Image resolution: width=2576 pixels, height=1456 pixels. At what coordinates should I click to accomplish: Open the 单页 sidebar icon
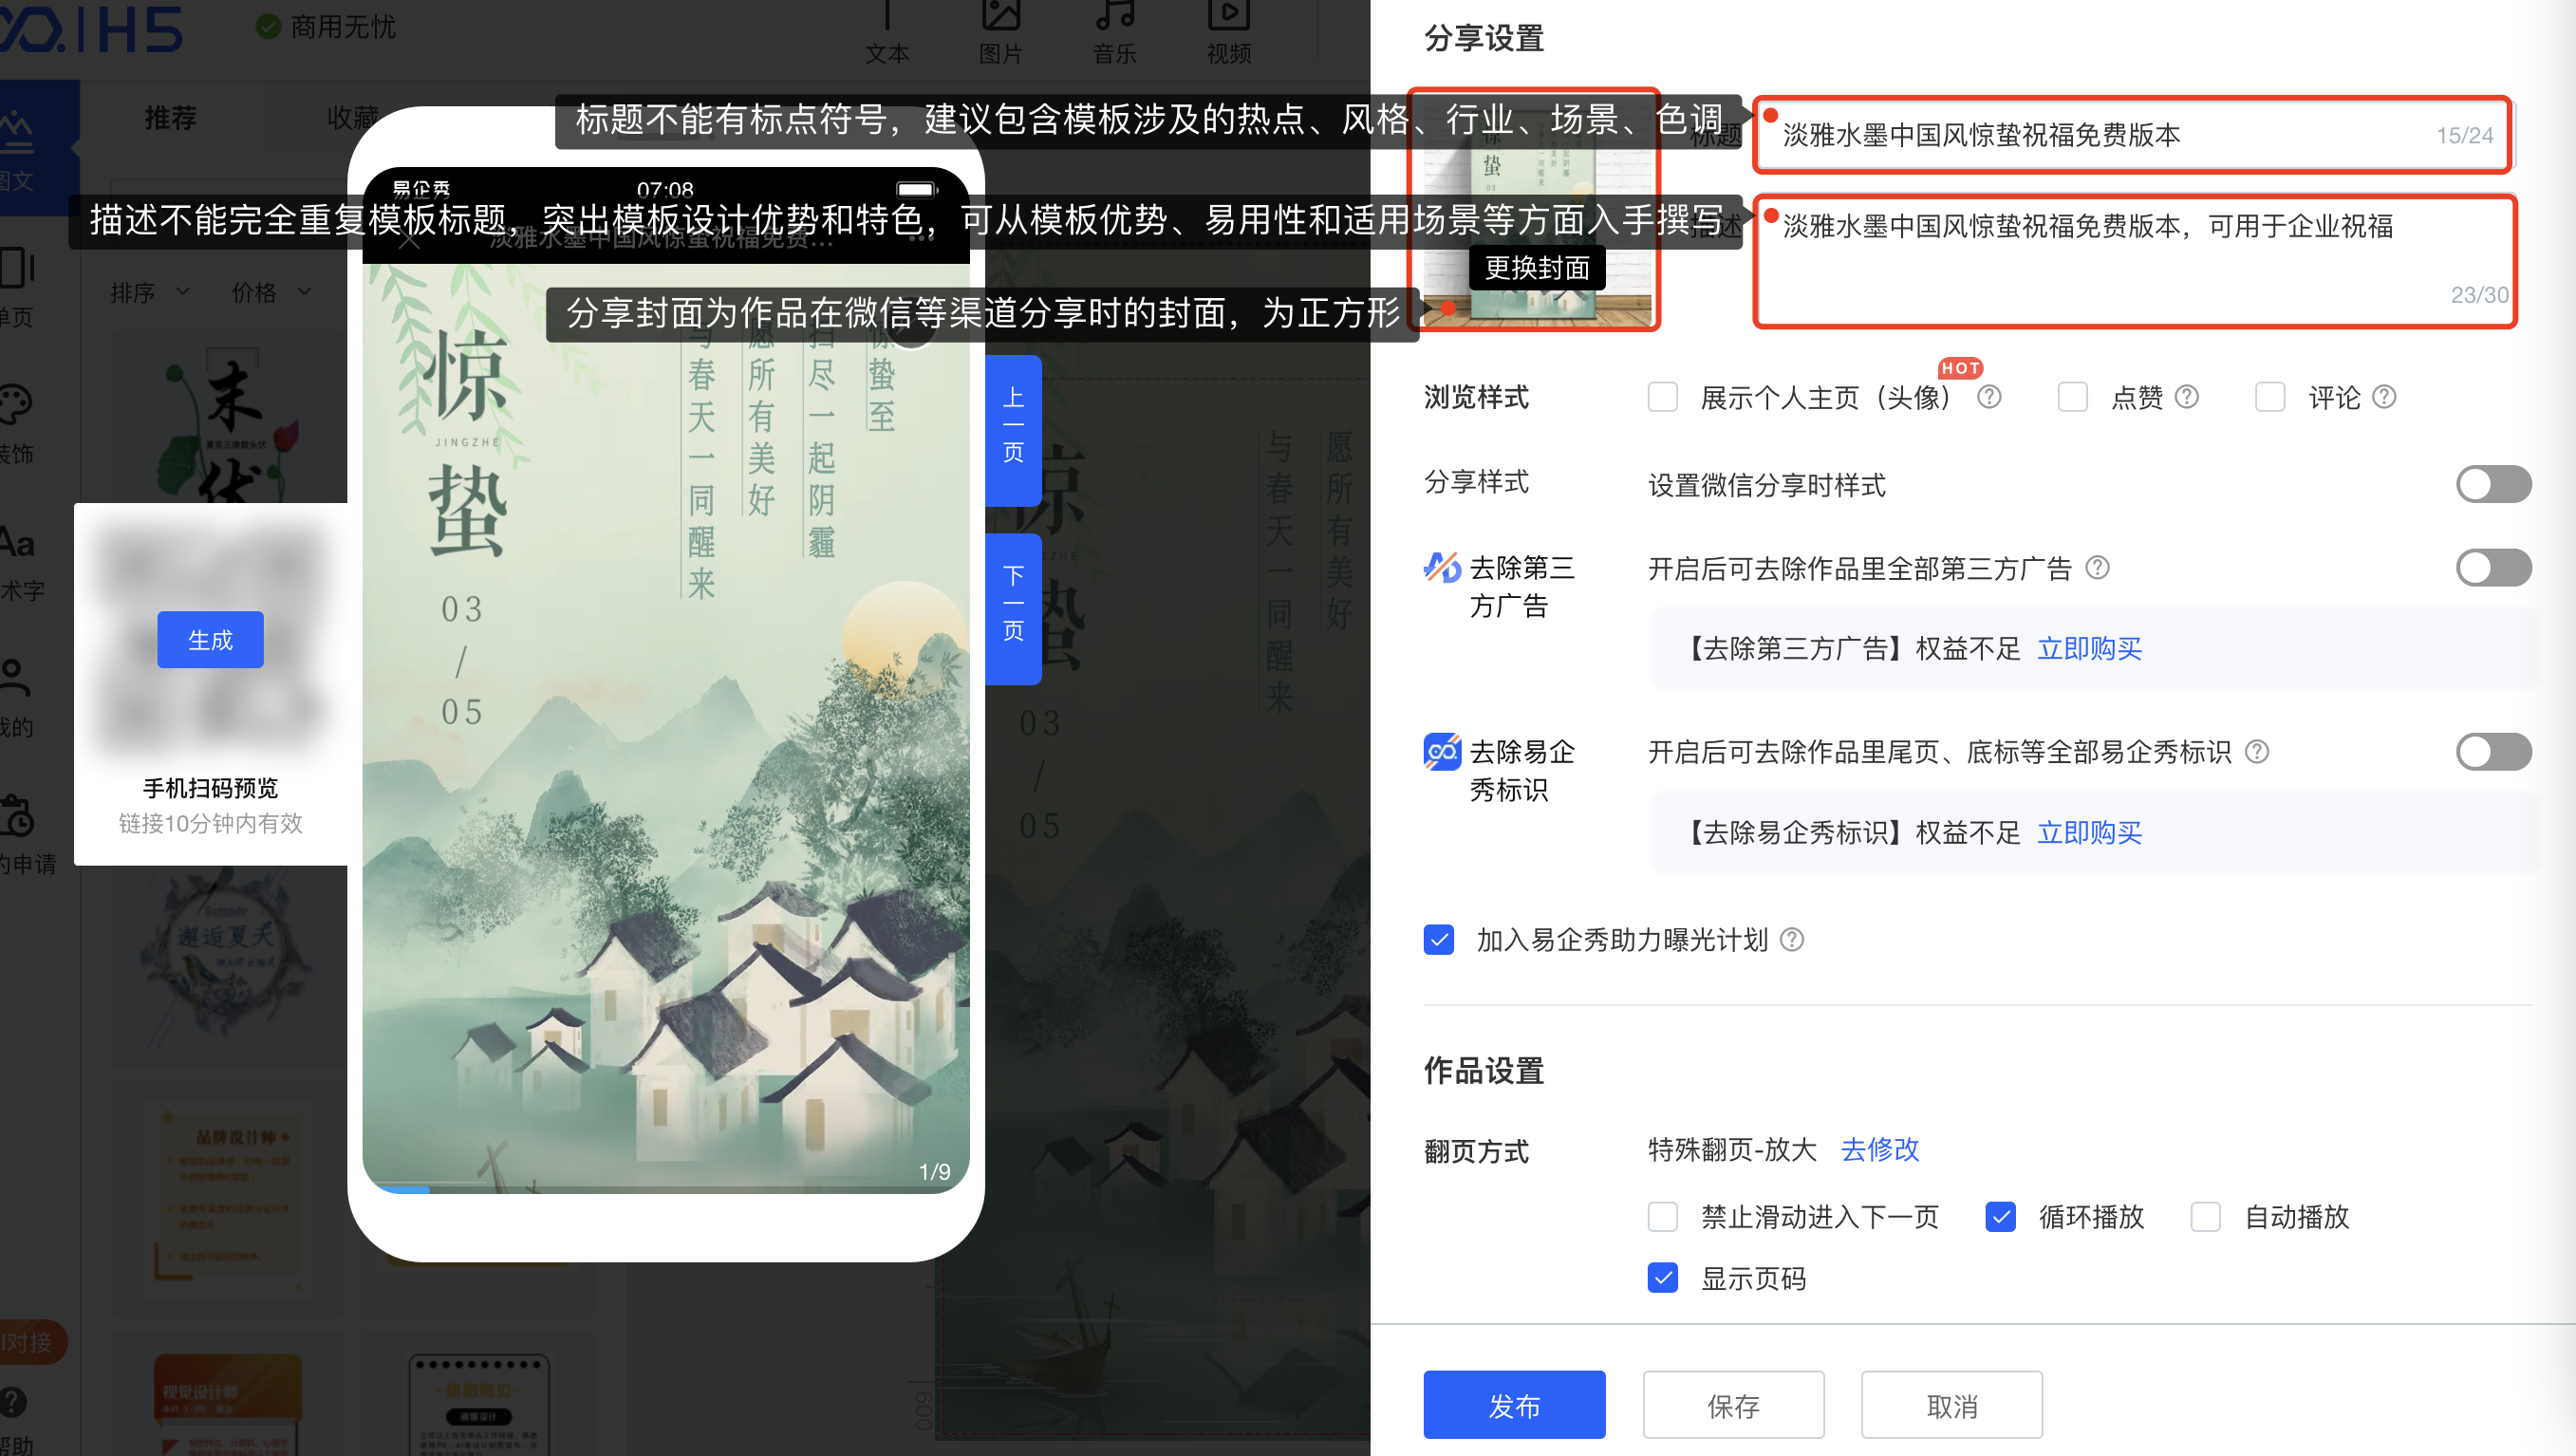point(17,268)
